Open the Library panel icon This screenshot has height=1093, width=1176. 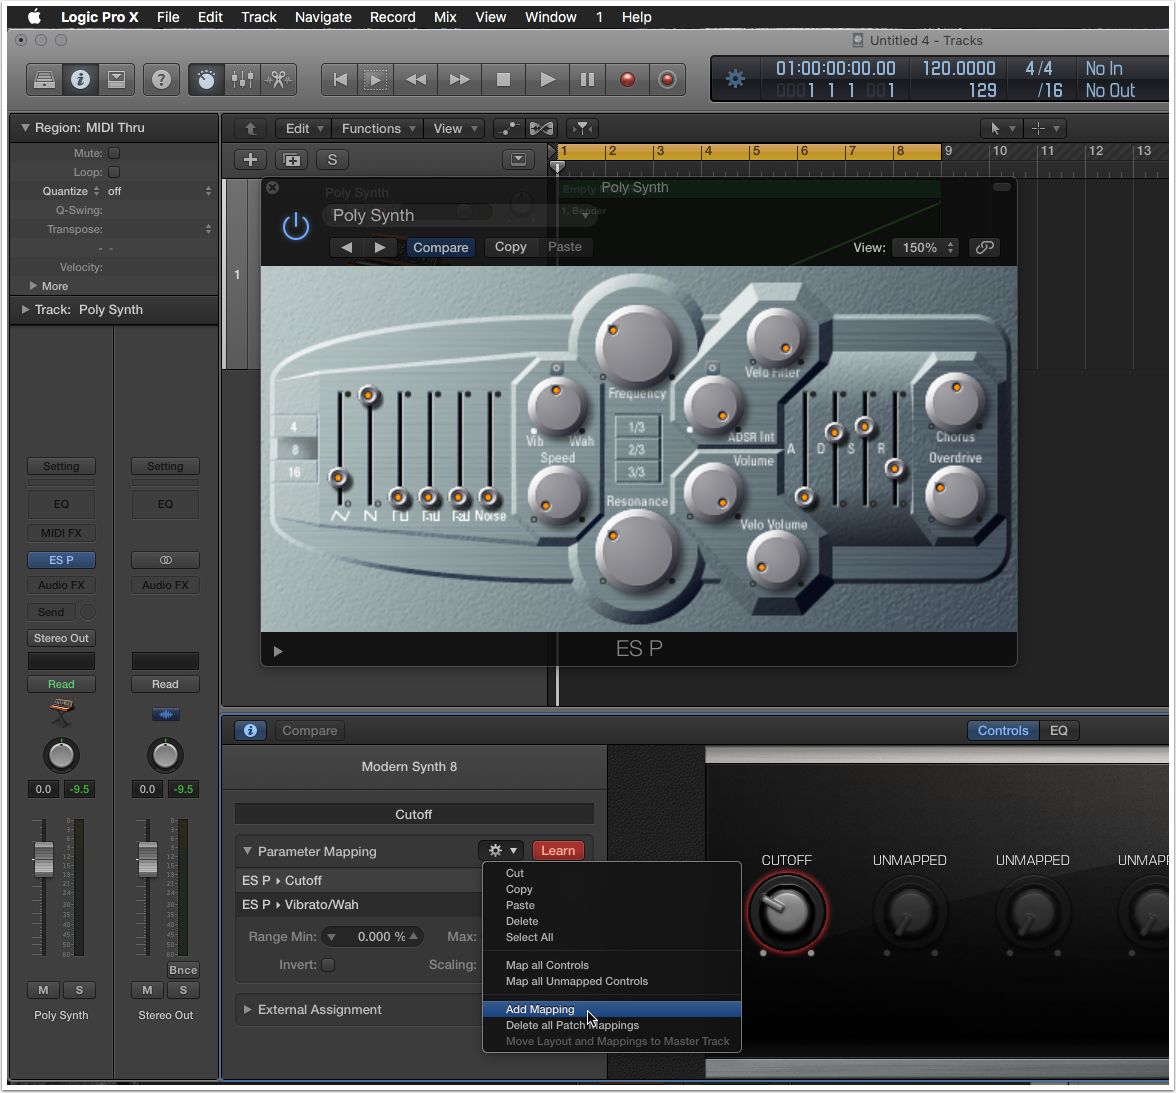tap(44, 80)
